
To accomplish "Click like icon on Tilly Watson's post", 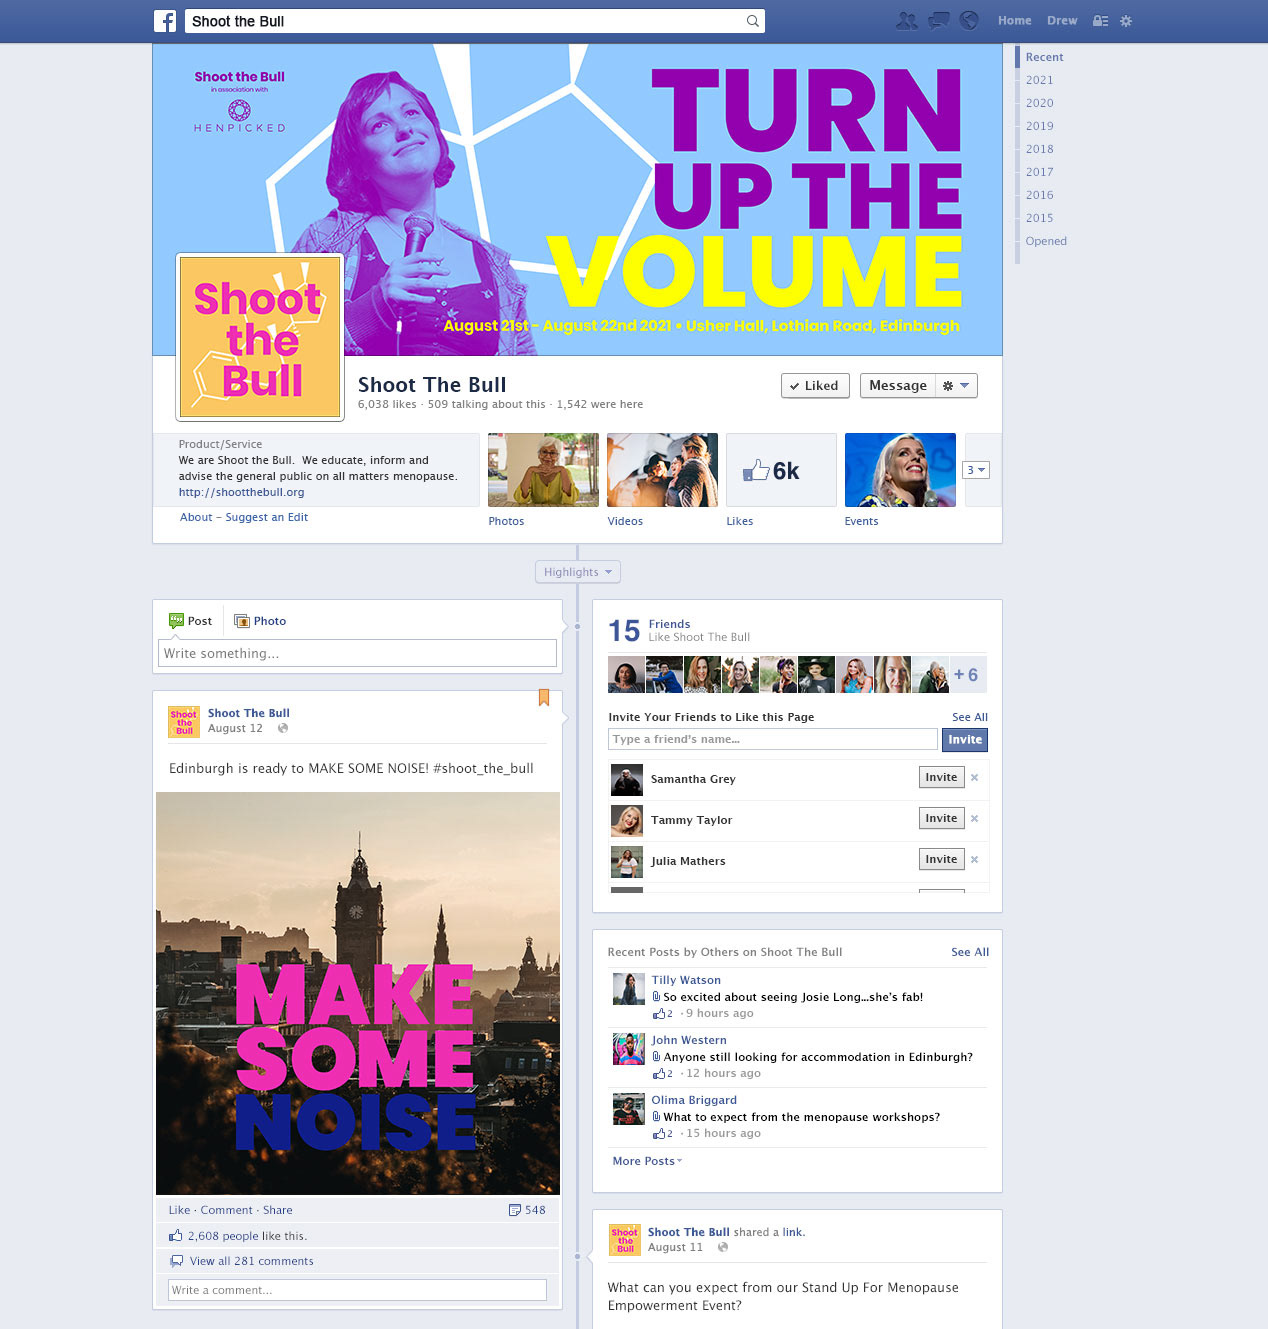I will point(659,1014).
